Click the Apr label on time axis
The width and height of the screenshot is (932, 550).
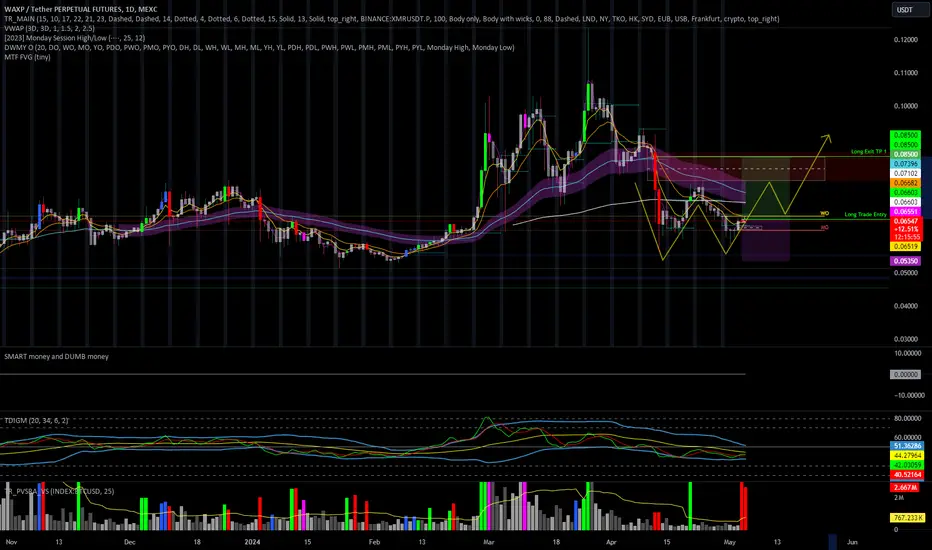click(611, 542)
